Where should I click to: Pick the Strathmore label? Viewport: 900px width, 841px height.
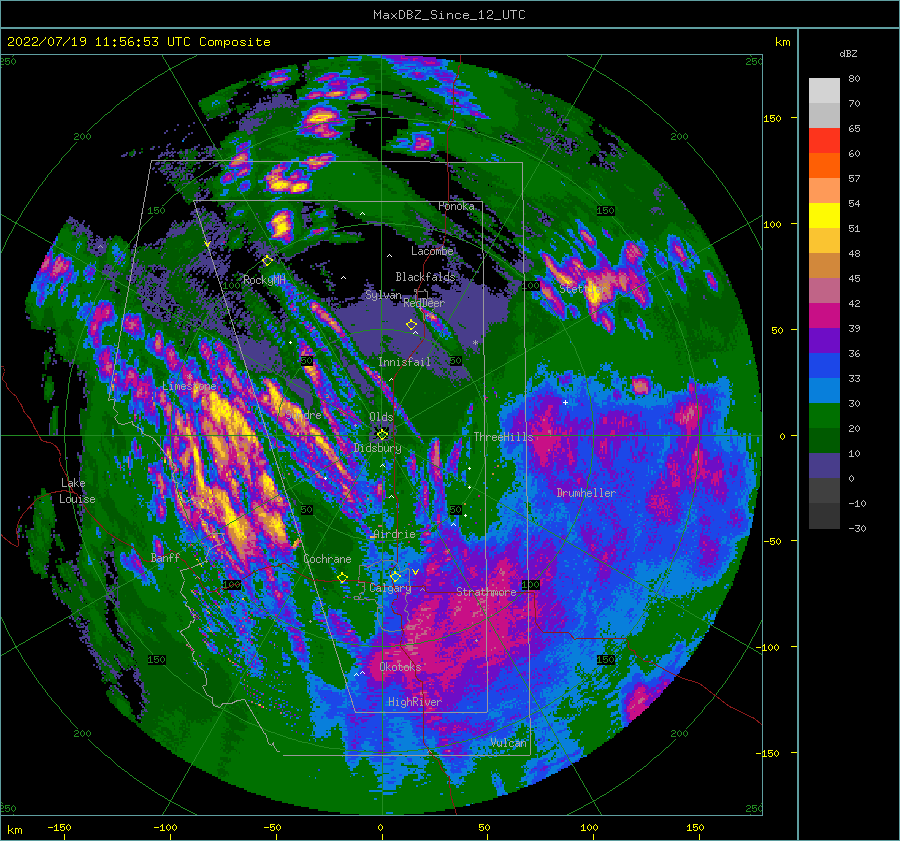tap(486, 592)
